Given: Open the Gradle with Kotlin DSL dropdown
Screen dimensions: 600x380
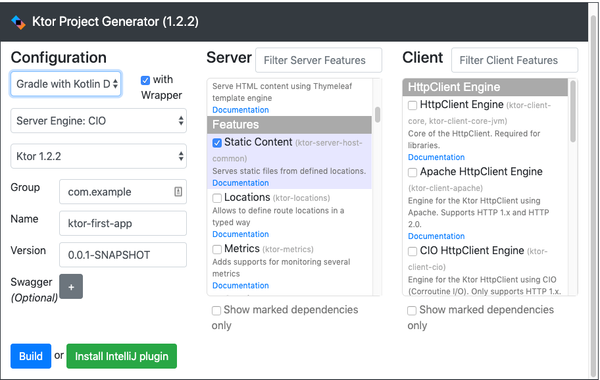Looking at the screenshot, I should coord(66,84).
